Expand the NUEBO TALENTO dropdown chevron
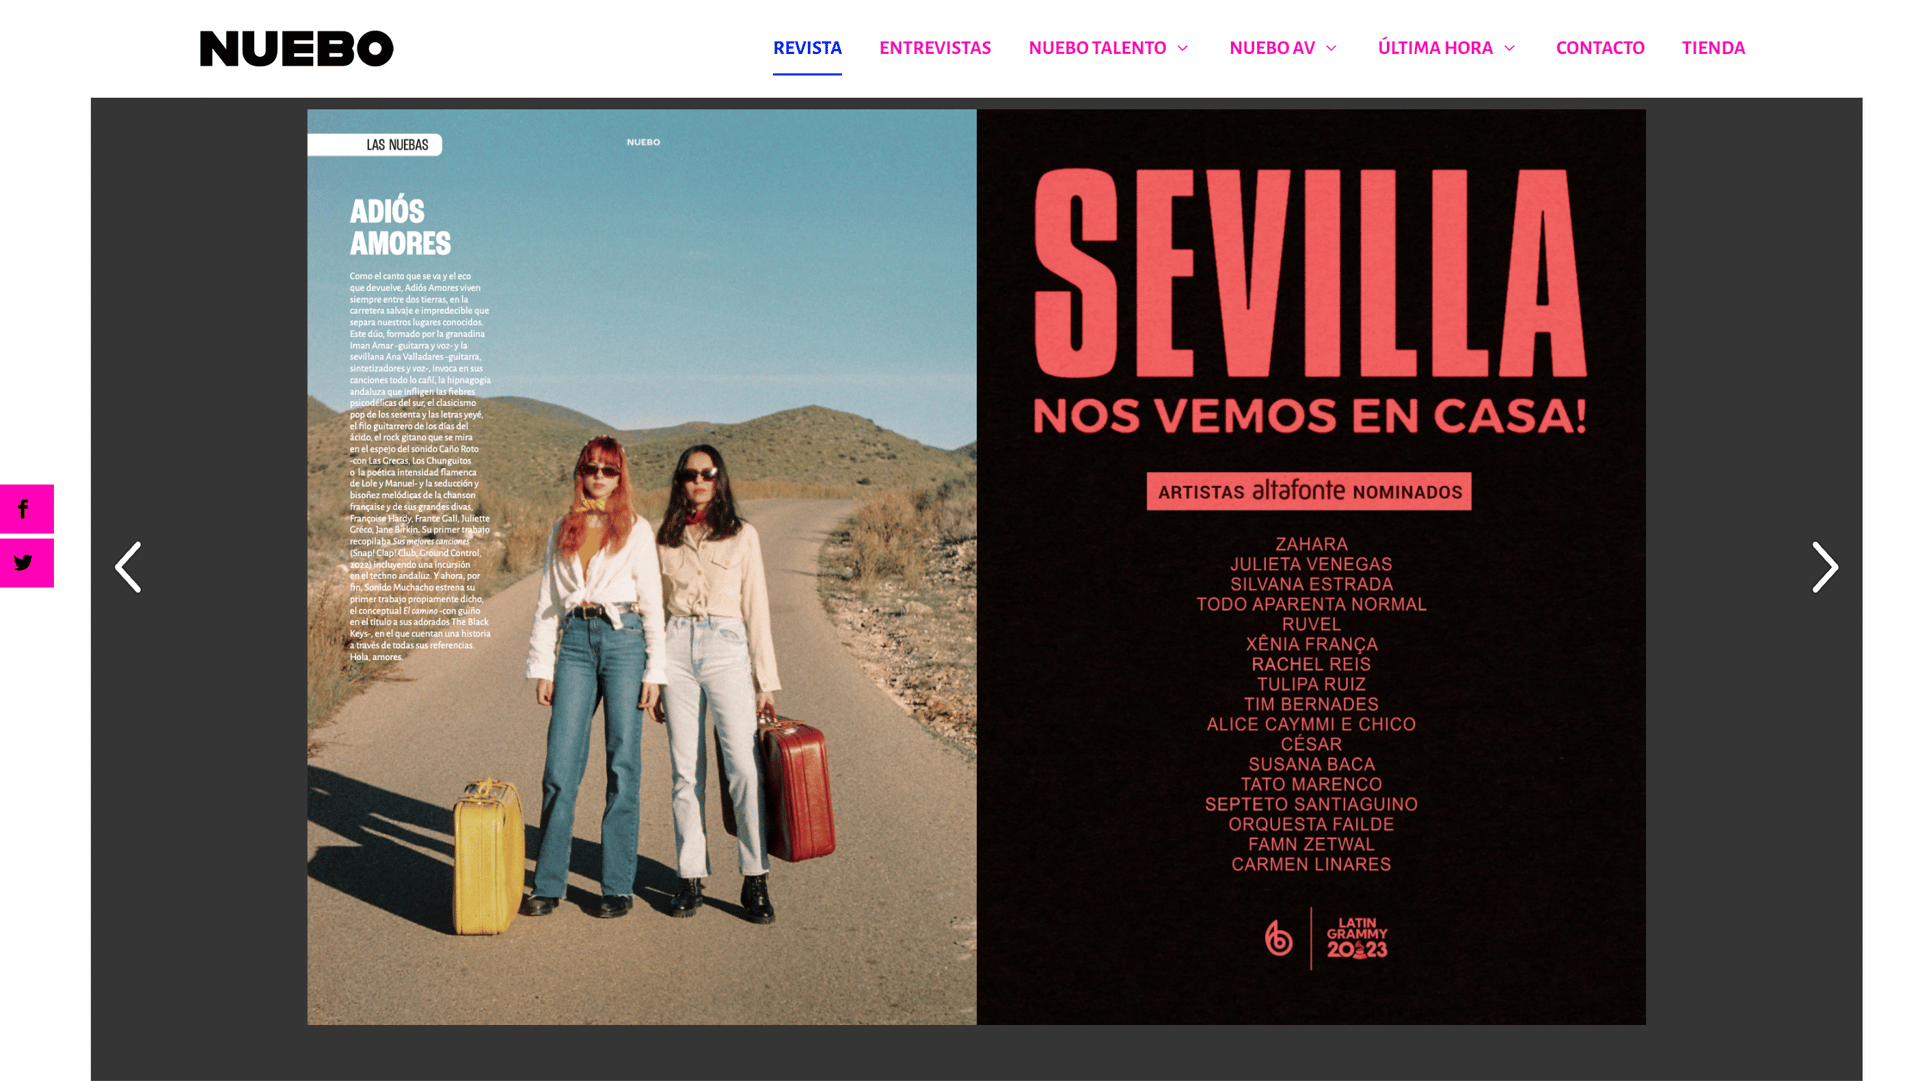The image size is (1920, 1081). [1182, 48]
